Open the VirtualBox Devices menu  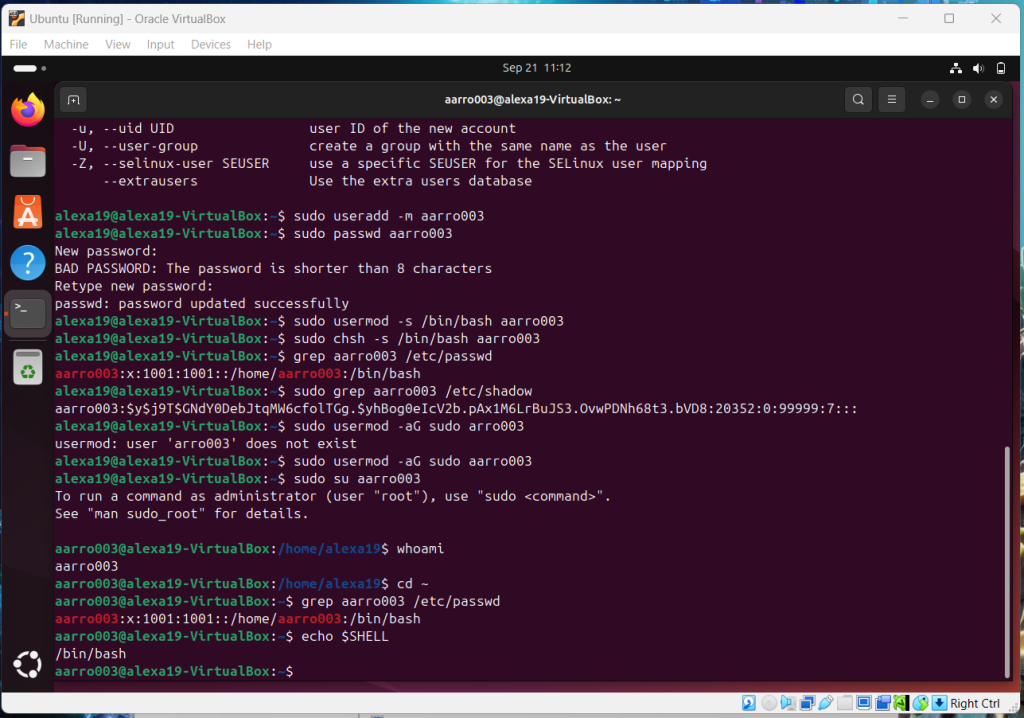(210, 45)
